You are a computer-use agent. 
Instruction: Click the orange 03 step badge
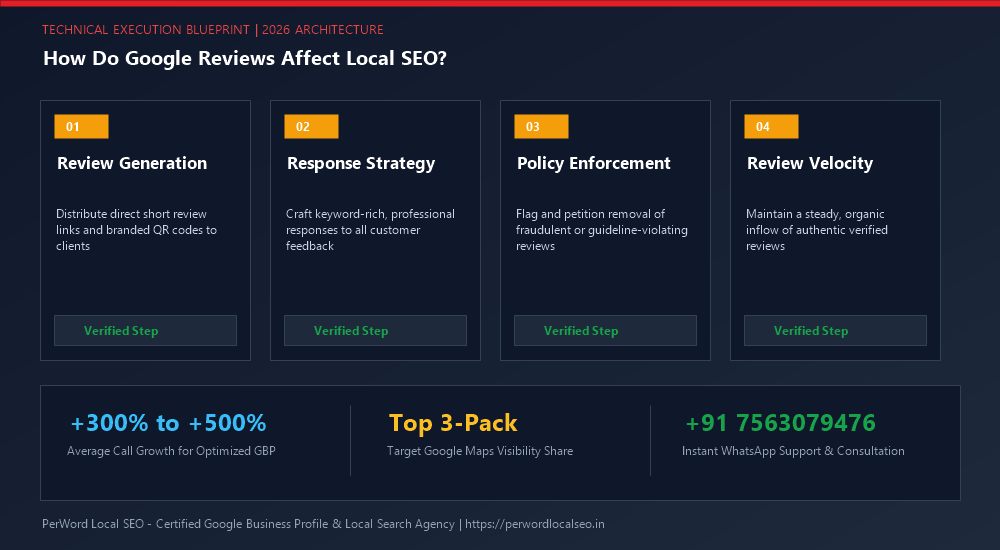[x=541, y=126]
